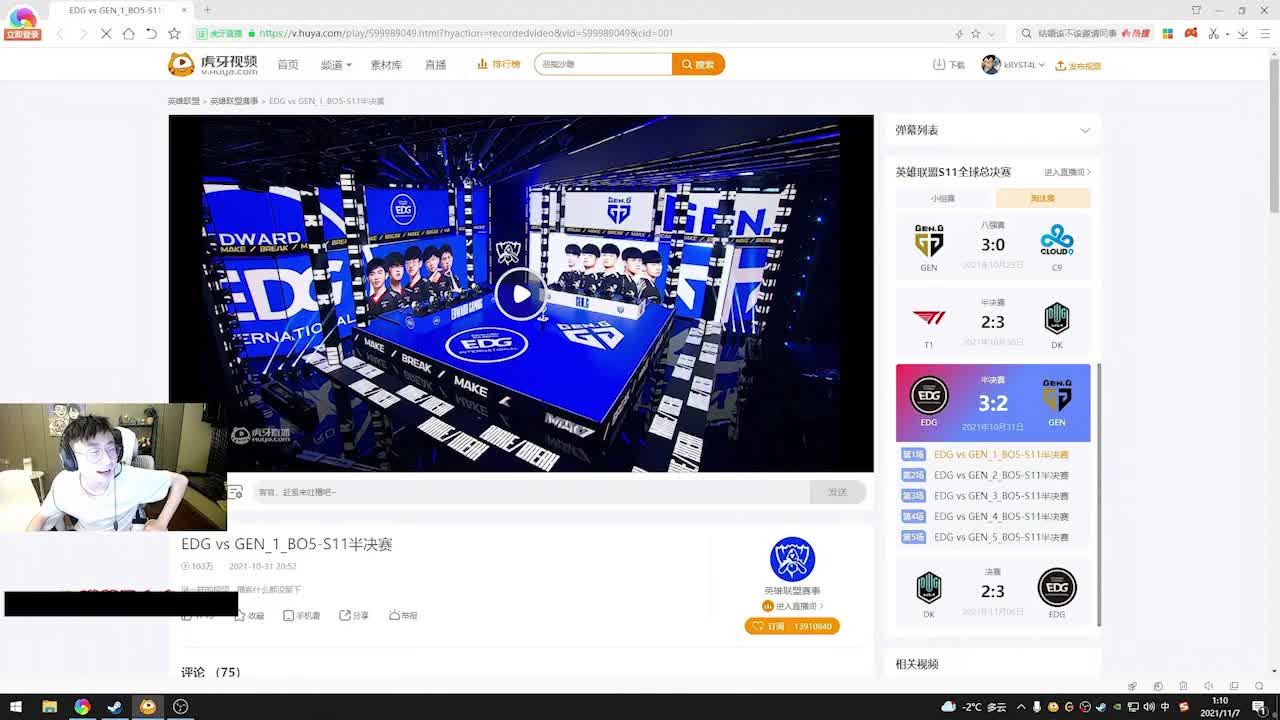
Task: Click the browser forward arrow
Action: coord(83,33)
